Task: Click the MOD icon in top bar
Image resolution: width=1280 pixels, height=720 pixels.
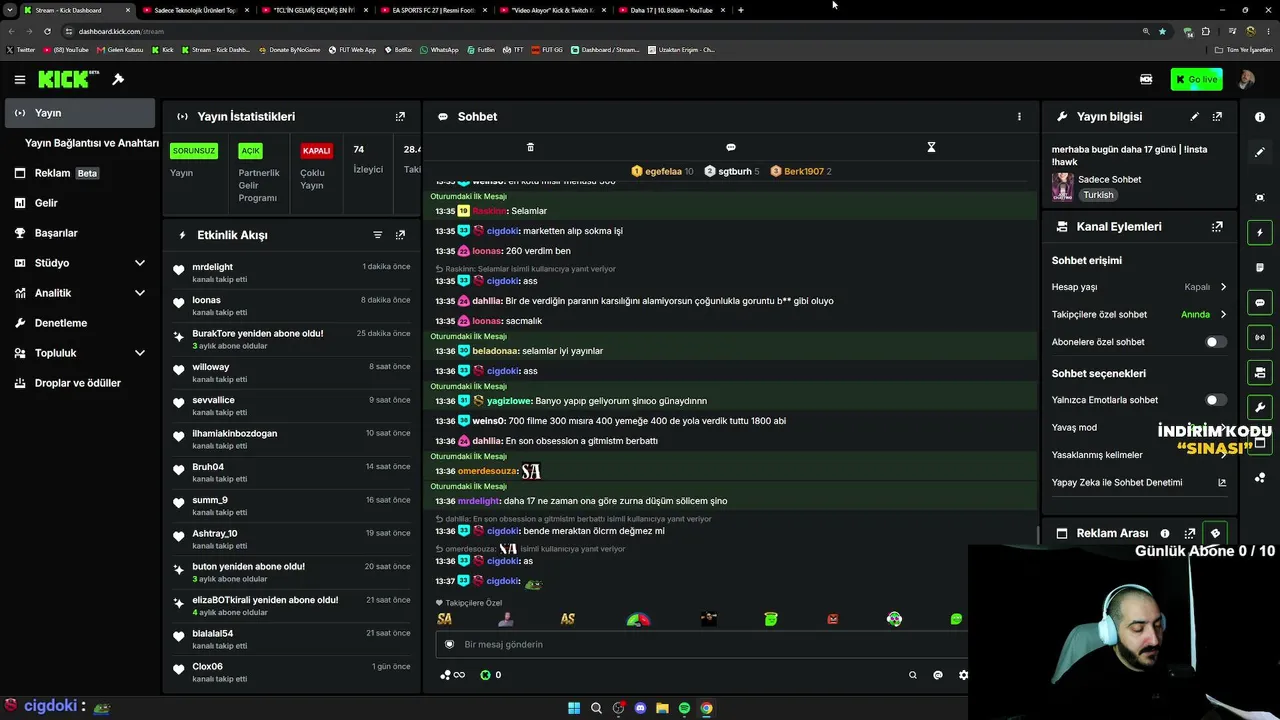Action: (x=1146, y=79)
